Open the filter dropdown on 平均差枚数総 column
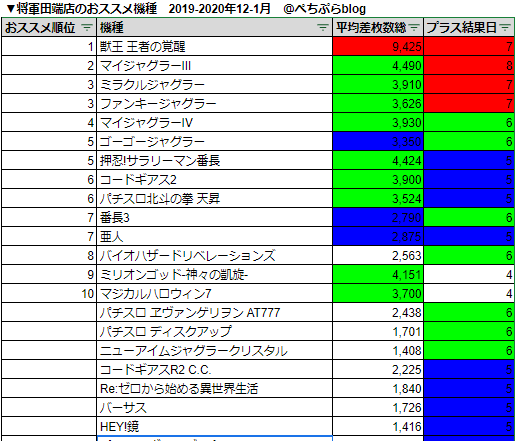 [414, 27]
